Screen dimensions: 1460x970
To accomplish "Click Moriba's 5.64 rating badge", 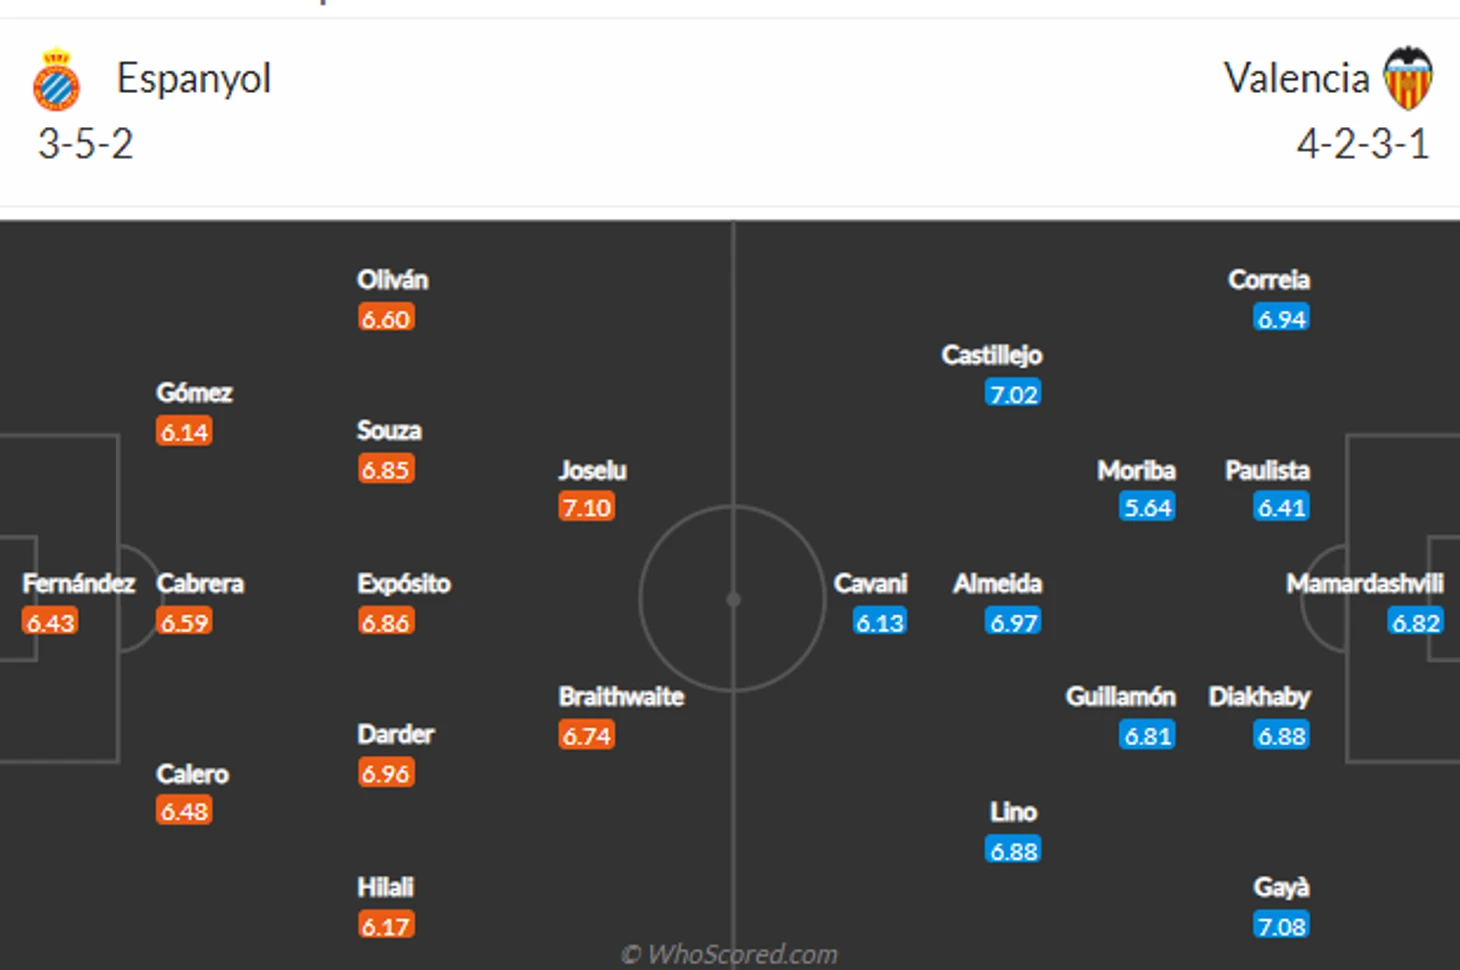I will pos(1147,507).
